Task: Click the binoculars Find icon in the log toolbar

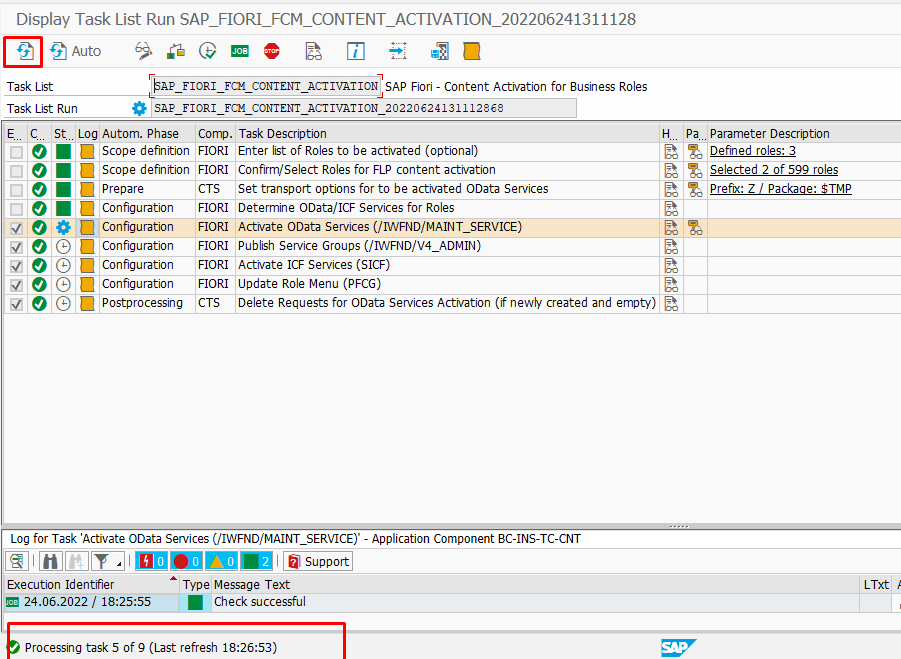Action: coord(50,561)
